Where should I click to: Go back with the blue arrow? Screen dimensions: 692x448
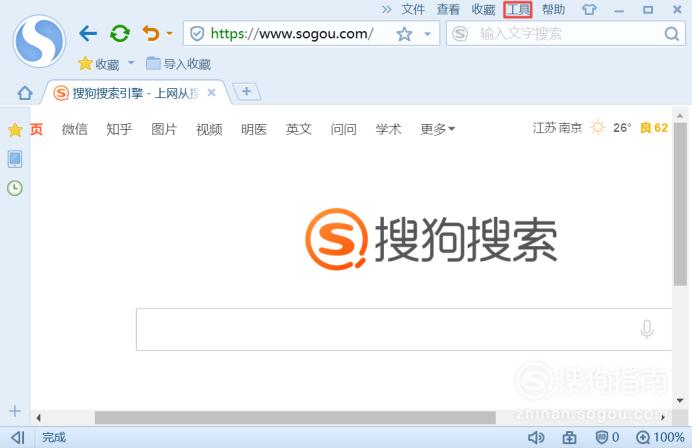coord(88,34)
